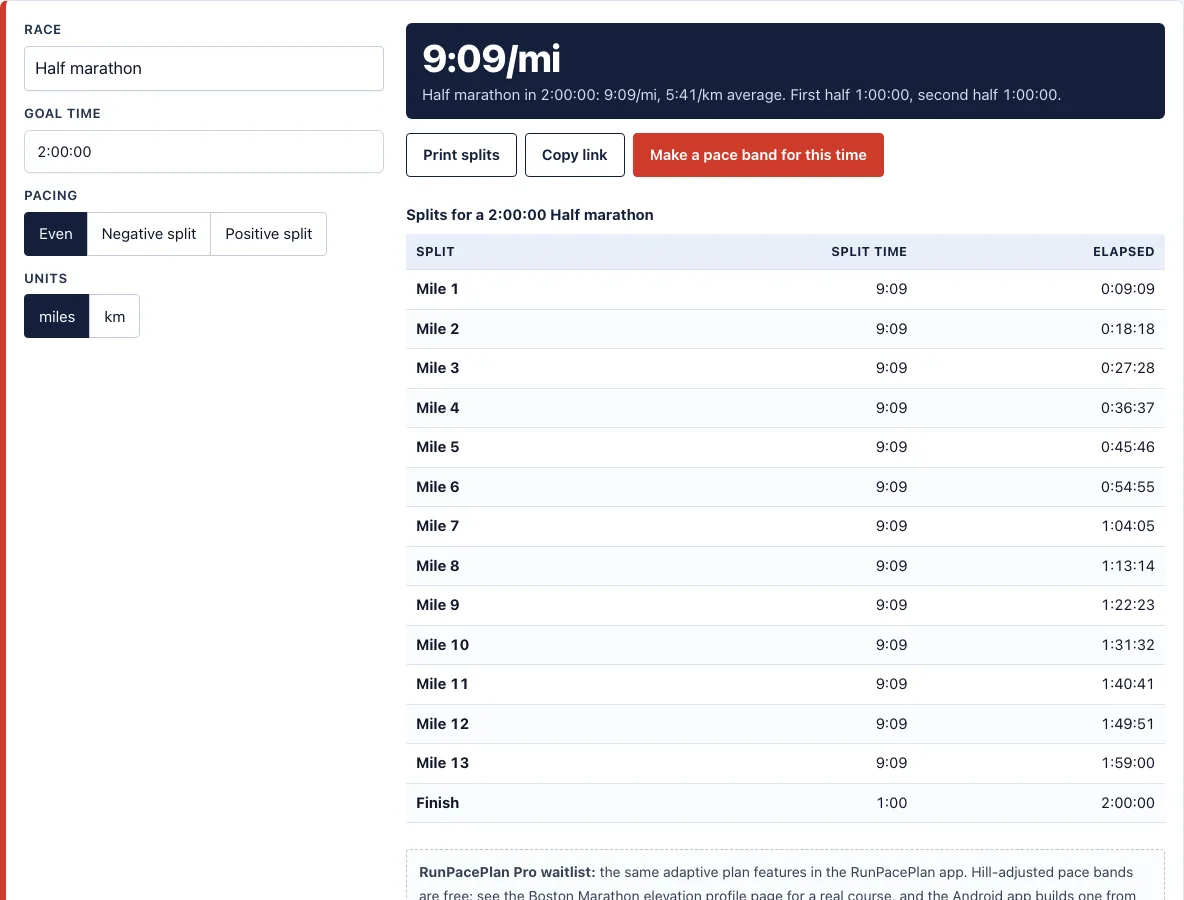Click Mile 13 split time 9:09
This screenshot has width=1184, height=900.
pyautogui.click(x=892, y=763)
